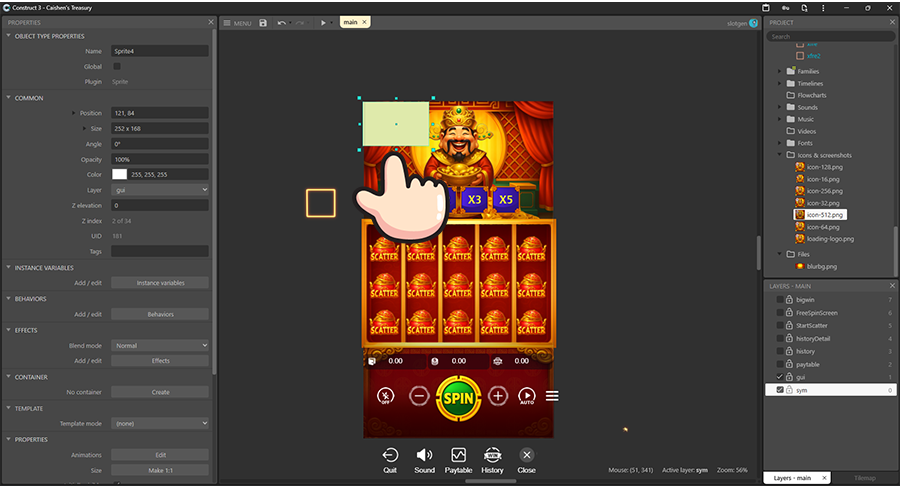Open the Blend mode dropdown
This screenshot has height=488, width=900.
click(x=160, y=346)
